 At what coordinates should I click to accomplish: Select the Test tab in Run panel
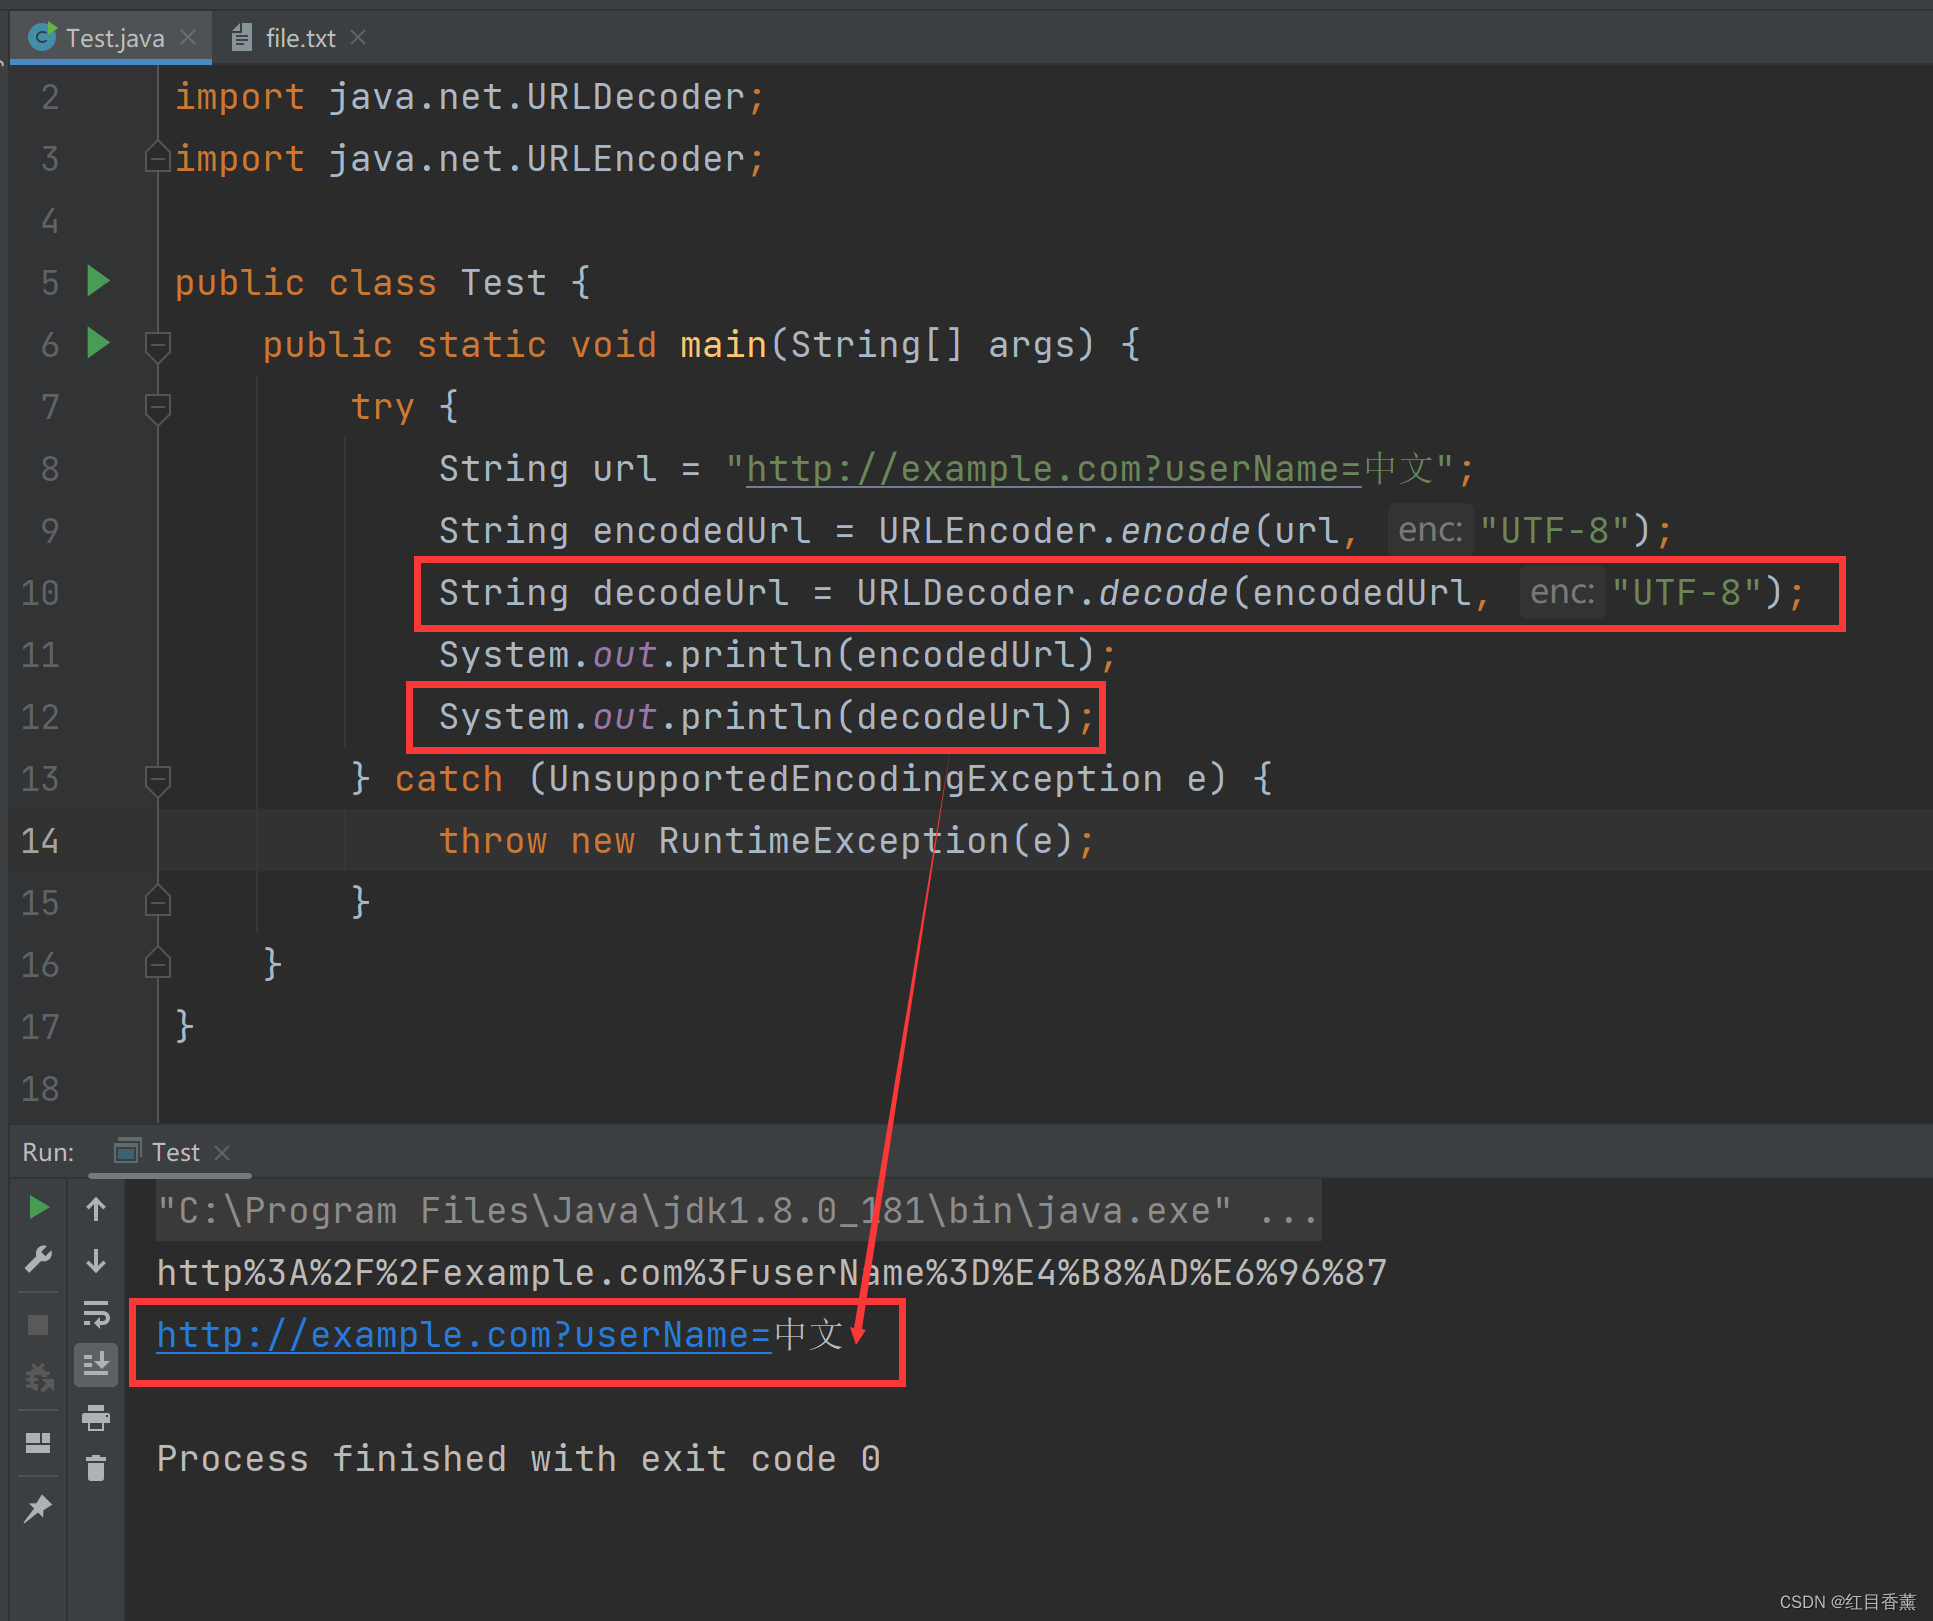point(175,1152)
